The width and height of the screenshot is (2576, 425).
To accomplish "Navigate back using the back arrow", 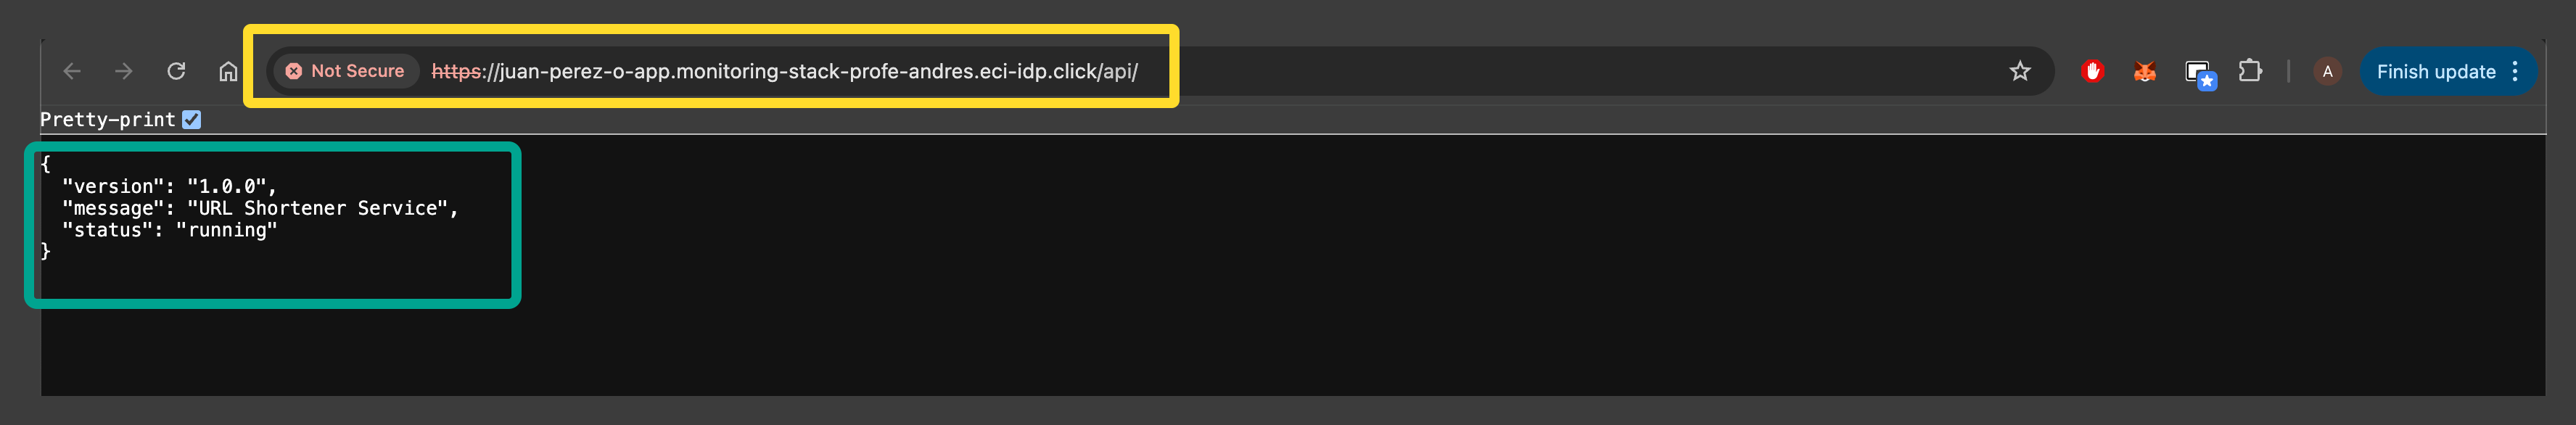I will [71, 71].
